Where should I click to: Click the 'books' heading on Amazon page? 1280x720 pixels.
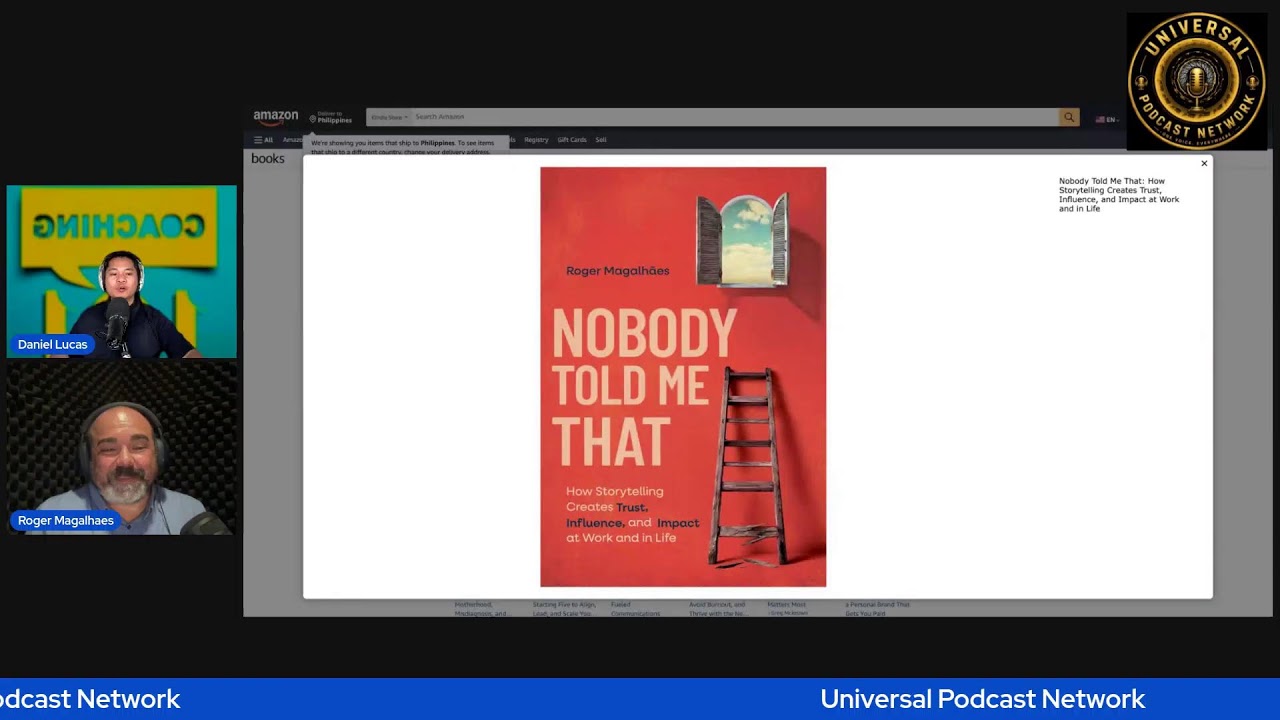268,159
